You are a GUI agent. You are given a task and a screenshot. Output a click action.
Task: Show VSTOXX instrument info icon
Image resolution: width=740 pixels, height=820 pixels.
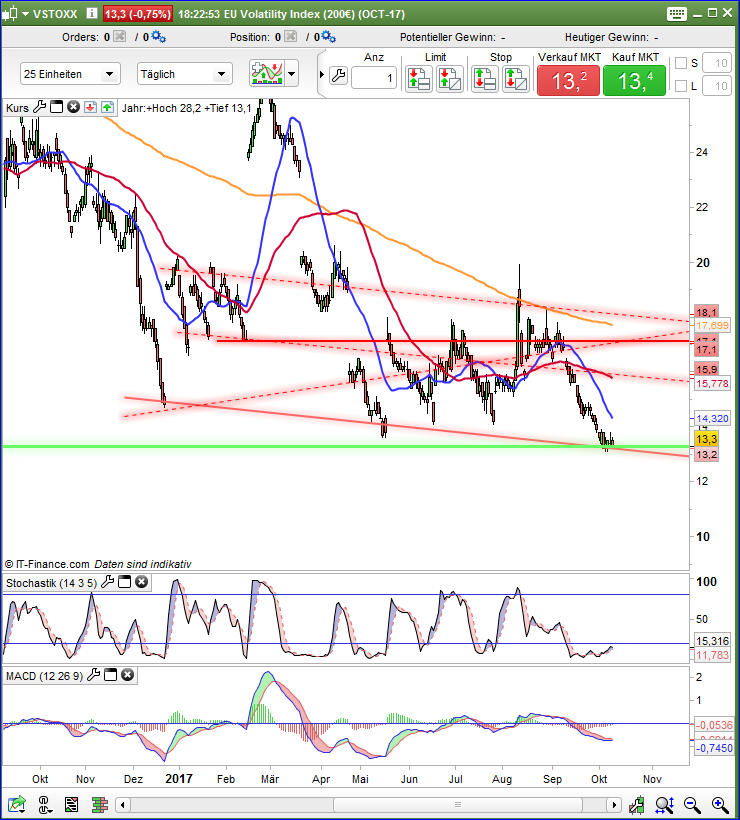click(92, 14)
